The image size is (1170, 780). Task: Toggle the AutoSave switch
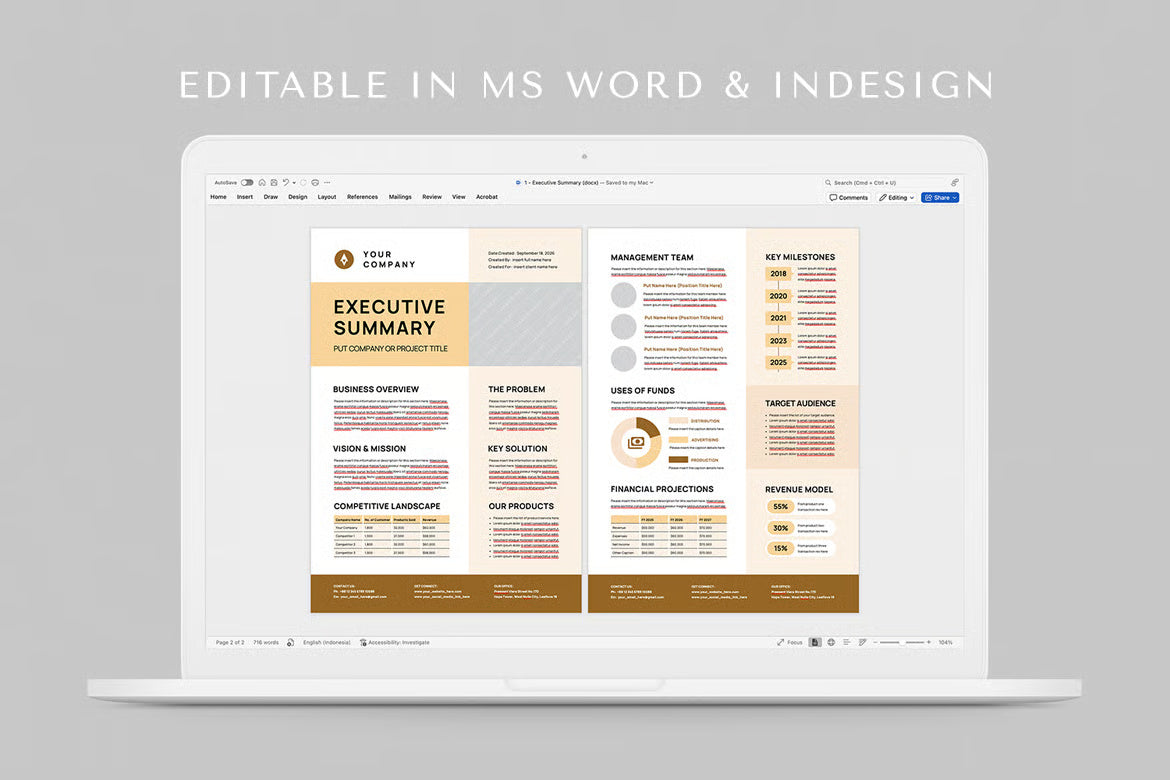(247, 183)
